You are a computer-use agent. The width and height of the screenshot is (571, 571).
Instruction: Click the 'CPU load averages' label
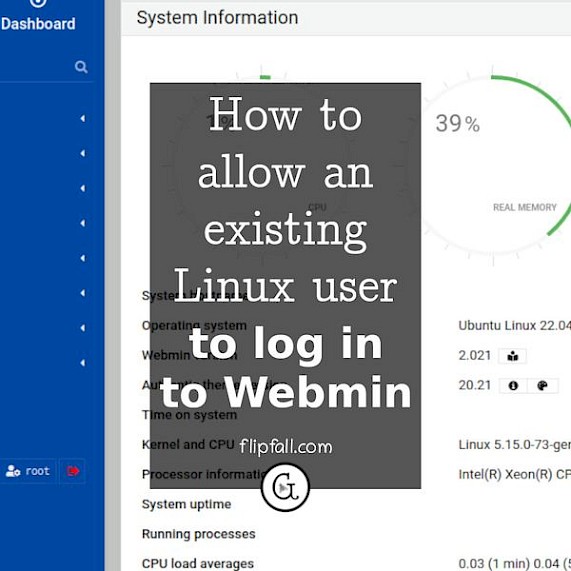coord(198,563)
